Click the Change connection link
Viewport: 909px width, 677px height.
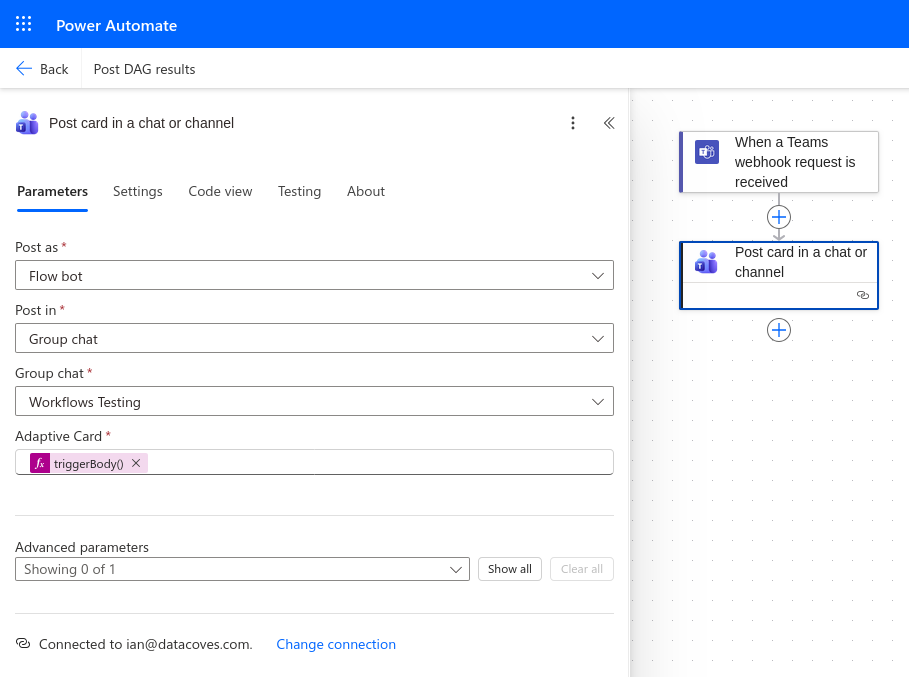pos(336,644)
